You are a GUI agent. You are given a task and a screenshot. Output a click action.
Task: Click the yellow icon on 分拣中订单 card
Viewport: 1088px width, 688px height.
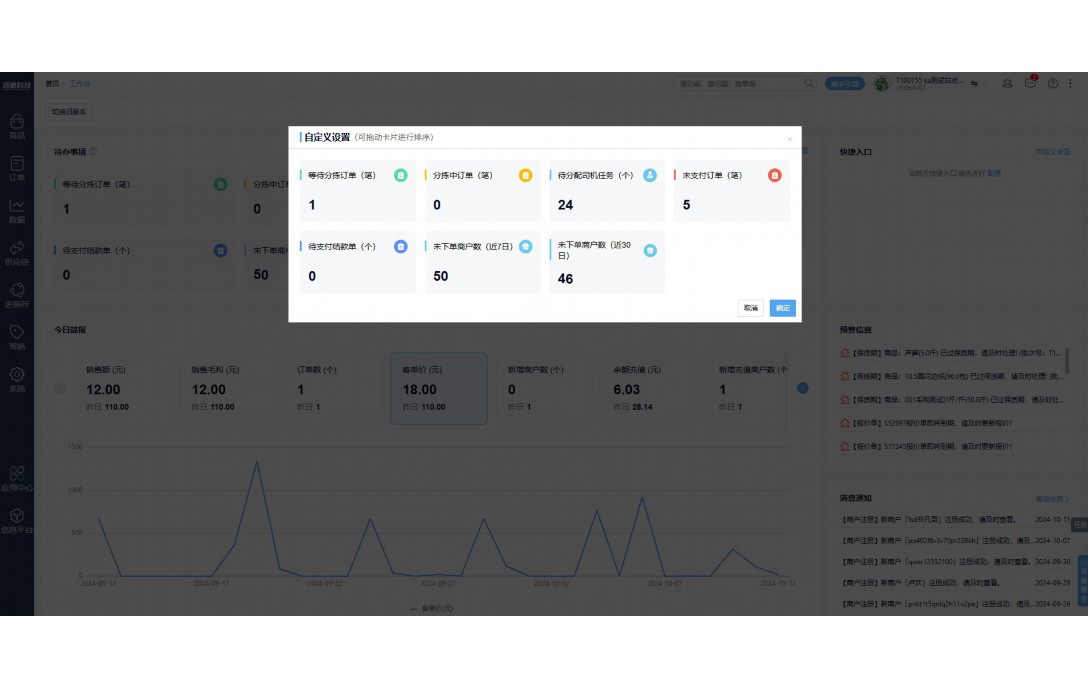pos(525,175)
